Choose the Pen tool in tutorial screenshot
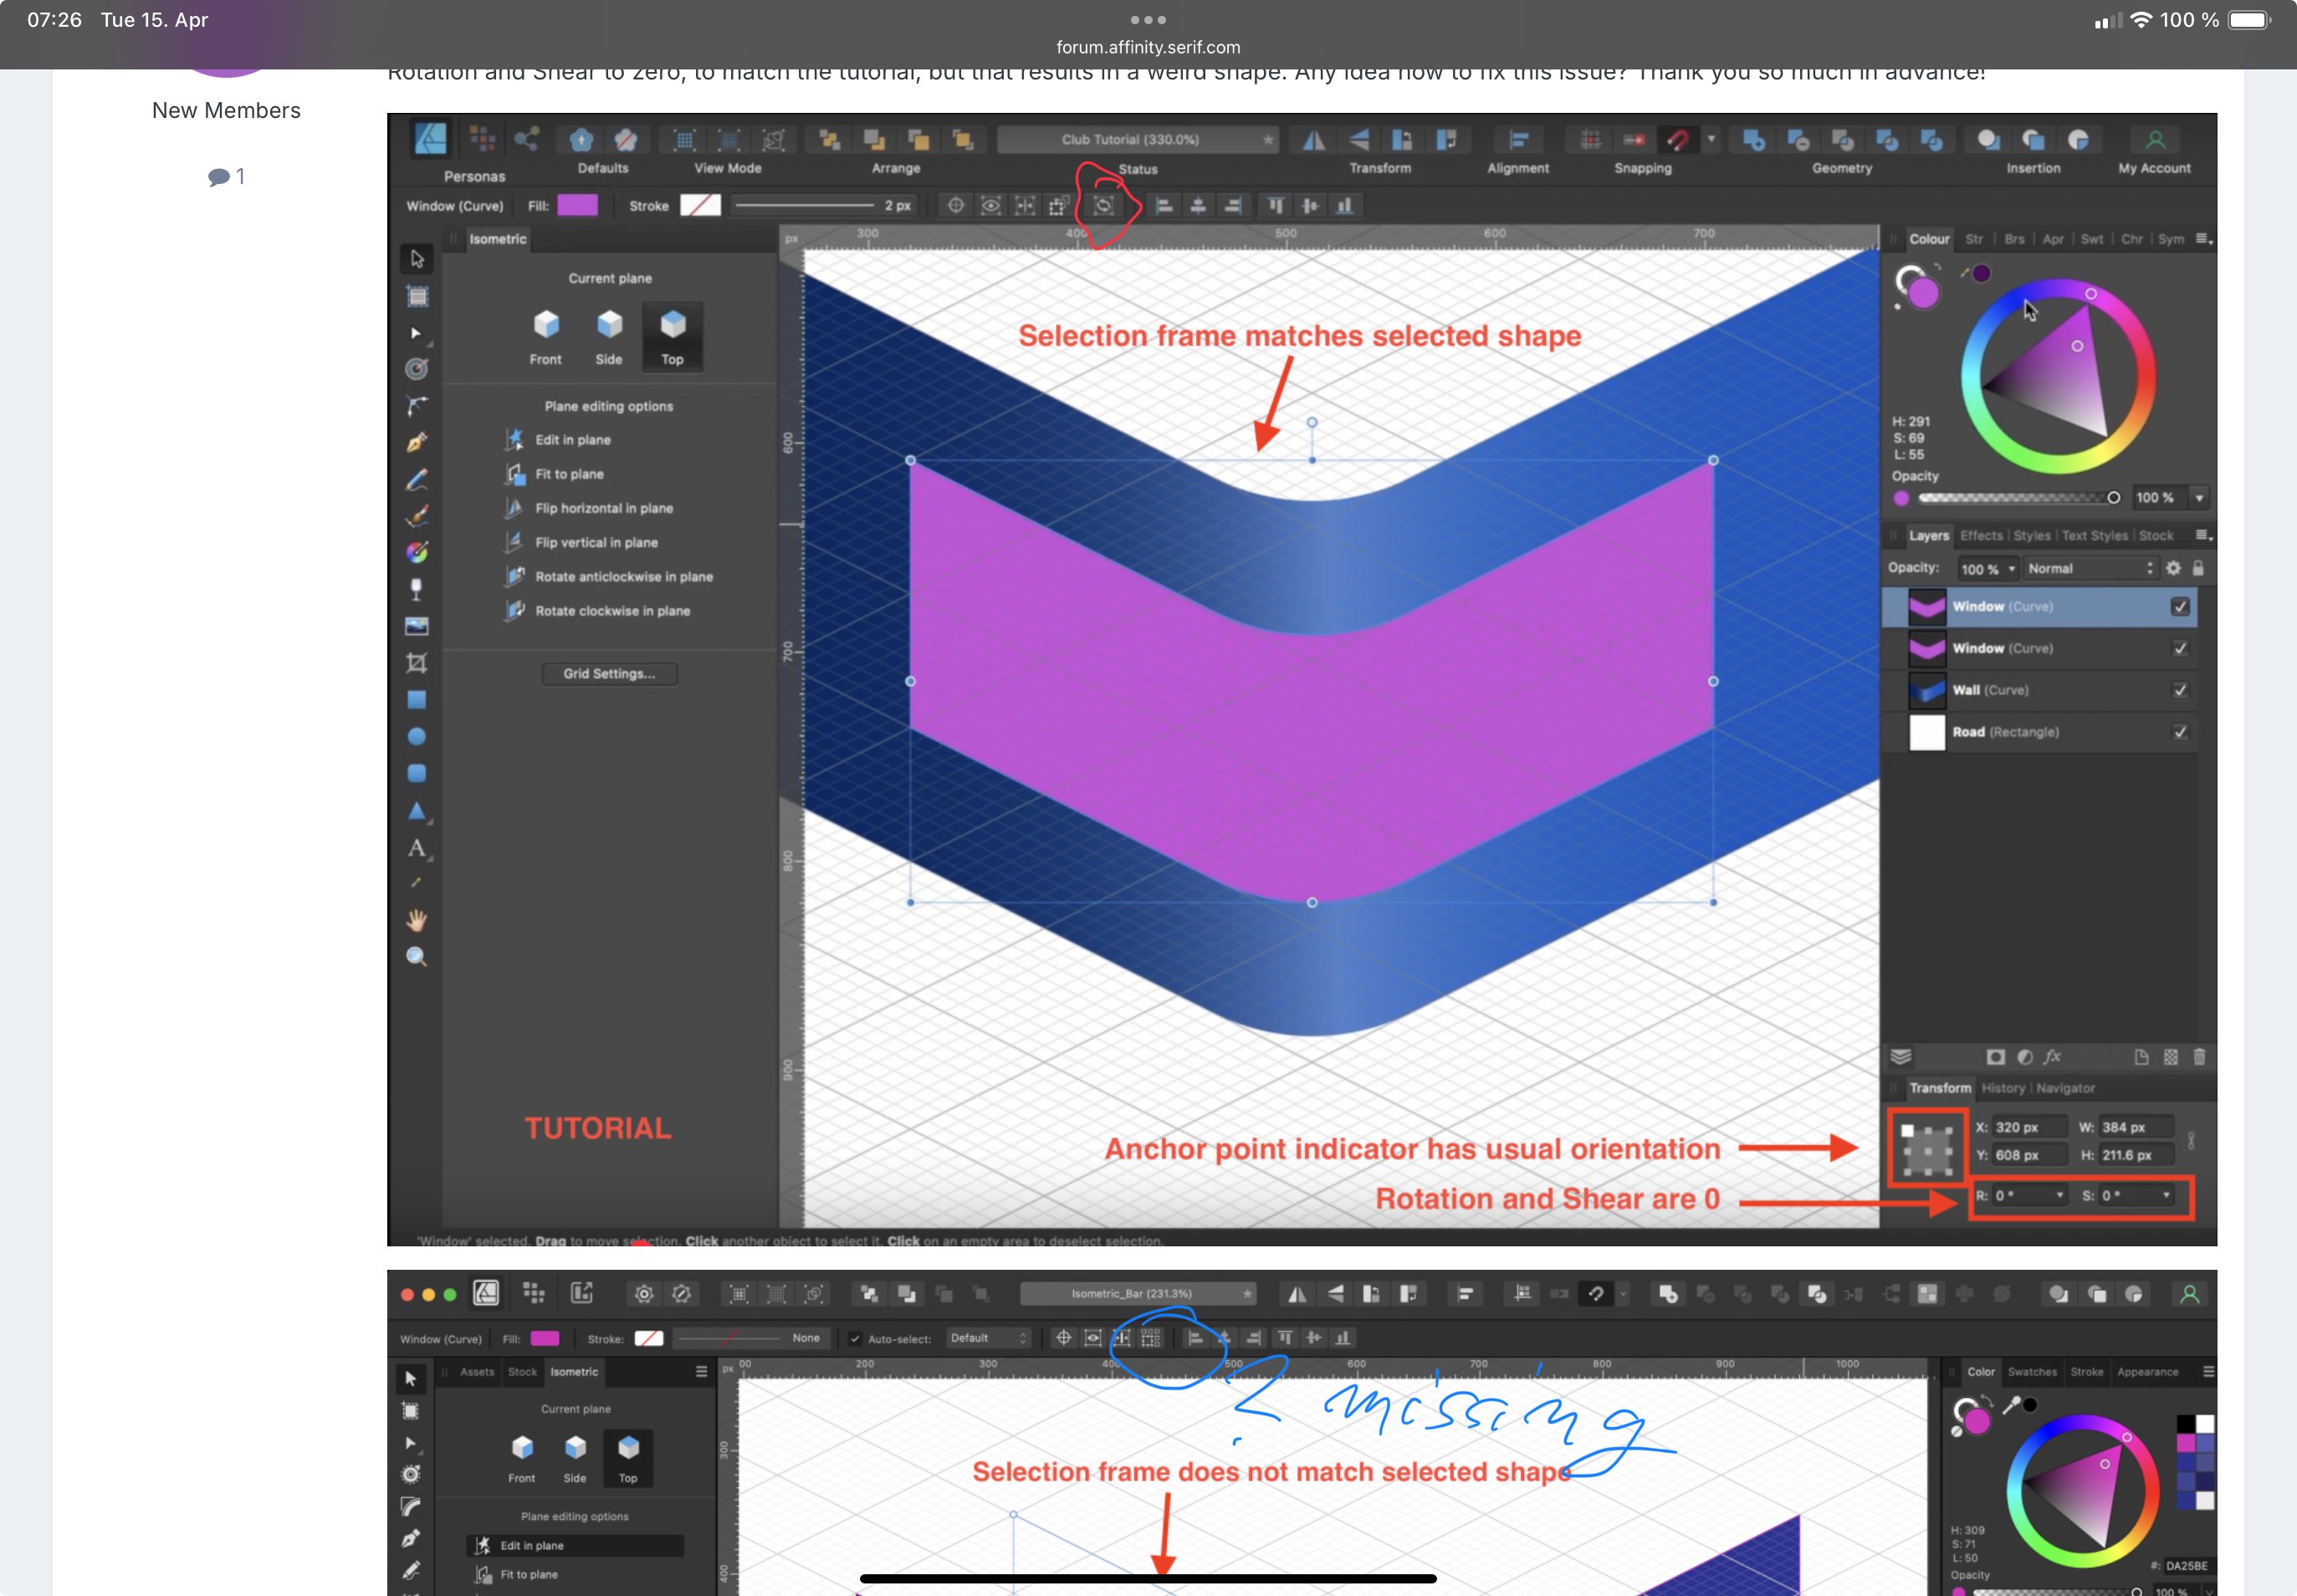Screen dimensions: 2297x1596 pos(416,442)
